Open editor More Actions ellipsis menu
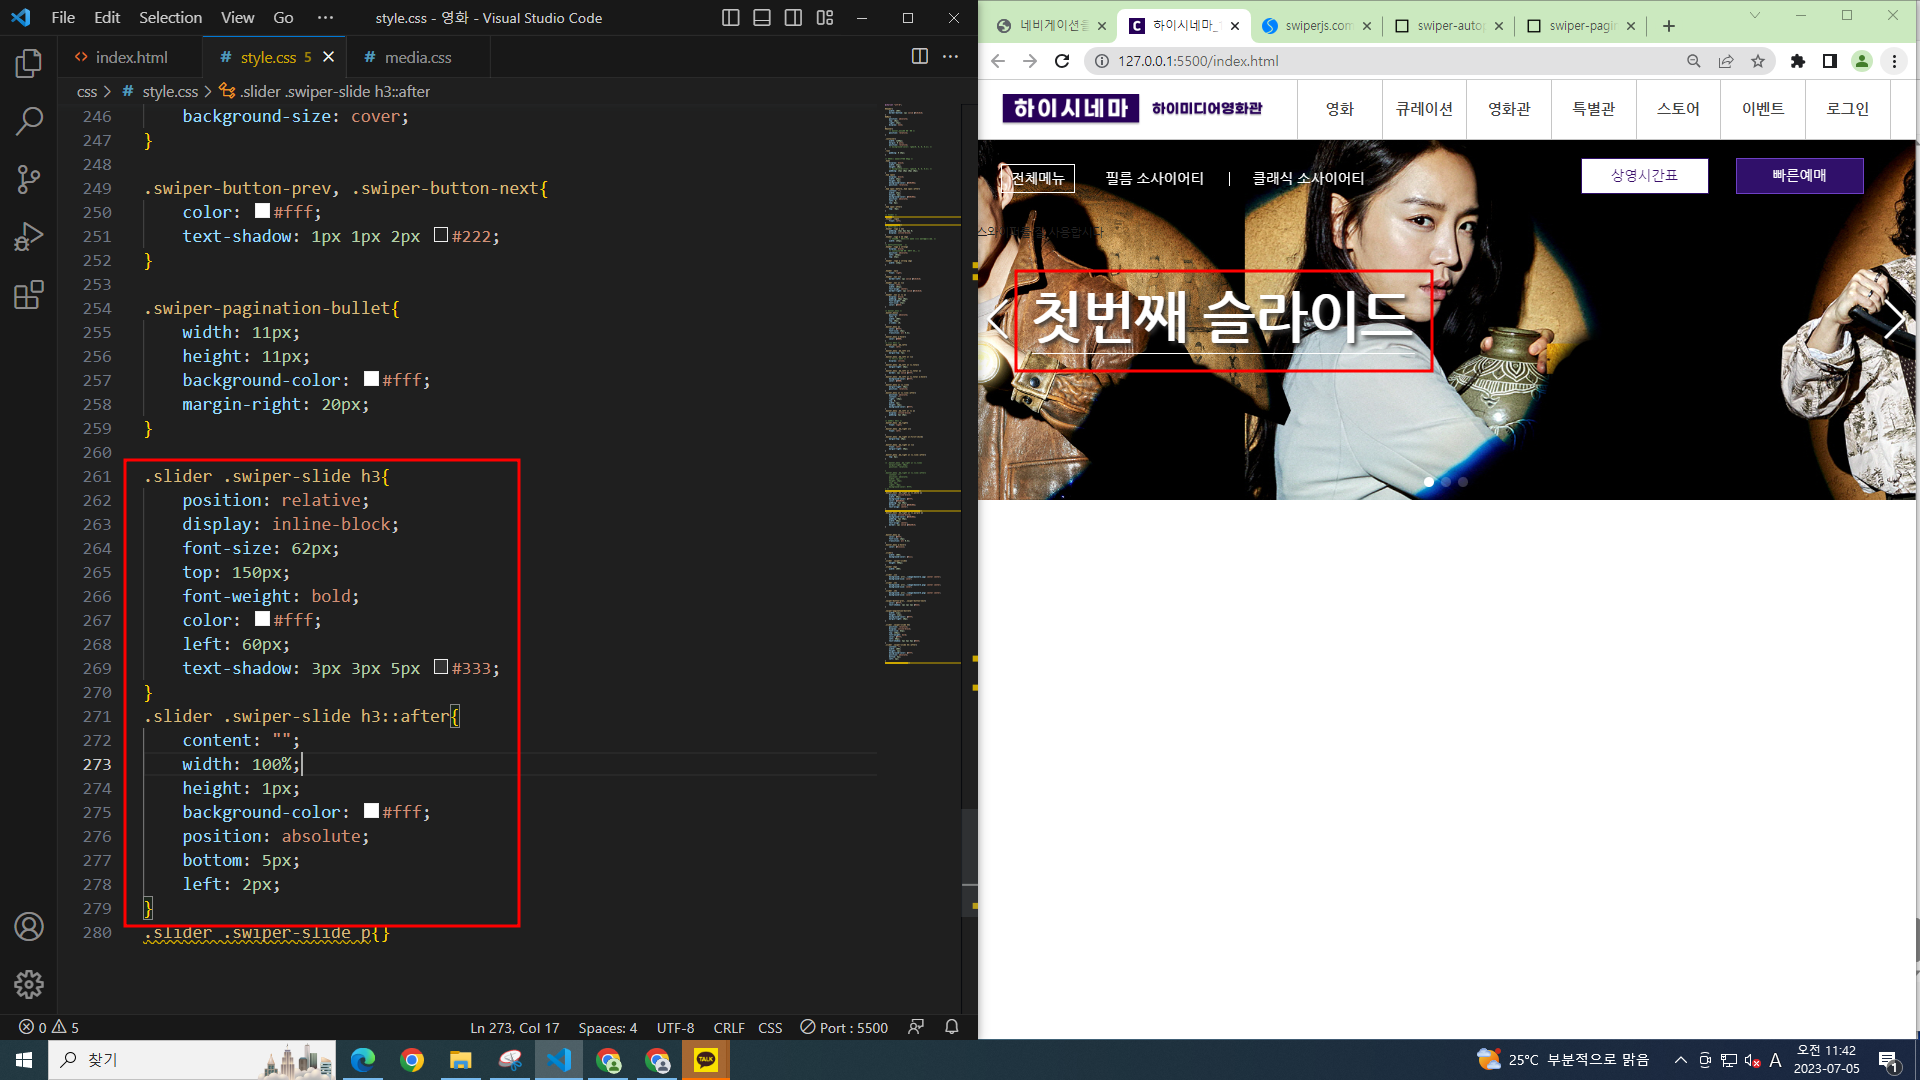The height and width of the screenshot is (1080, 1920). (950, 57)
